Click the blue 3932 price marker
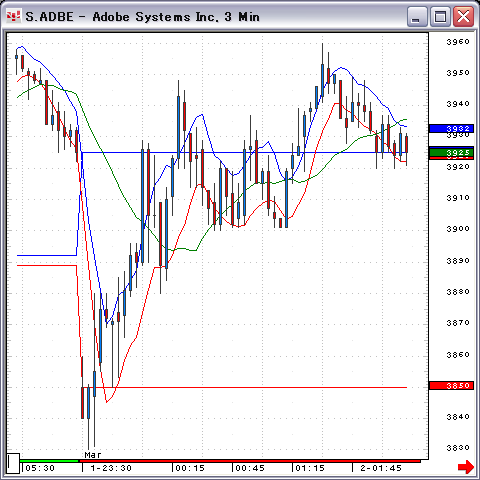480x480 pixels. [451, 128]
